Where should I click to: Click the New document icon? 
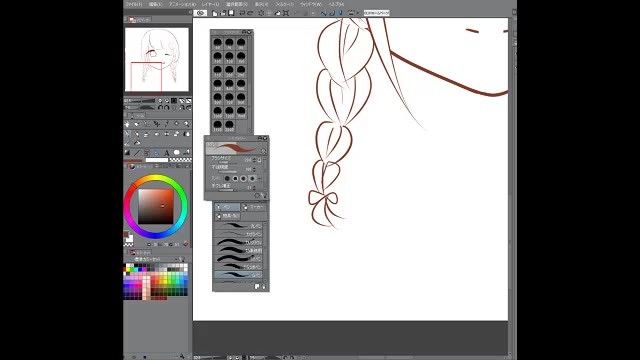(x=215, y=13)
